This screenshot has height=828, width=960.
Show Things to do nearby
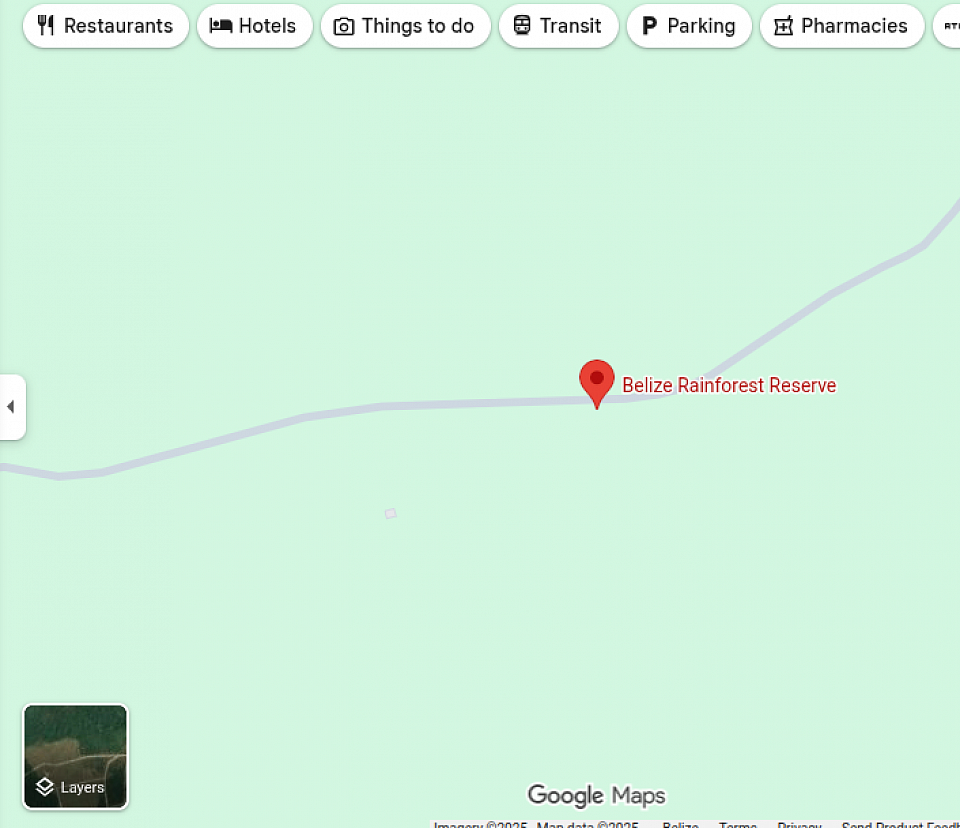click(x=405, y=26)
